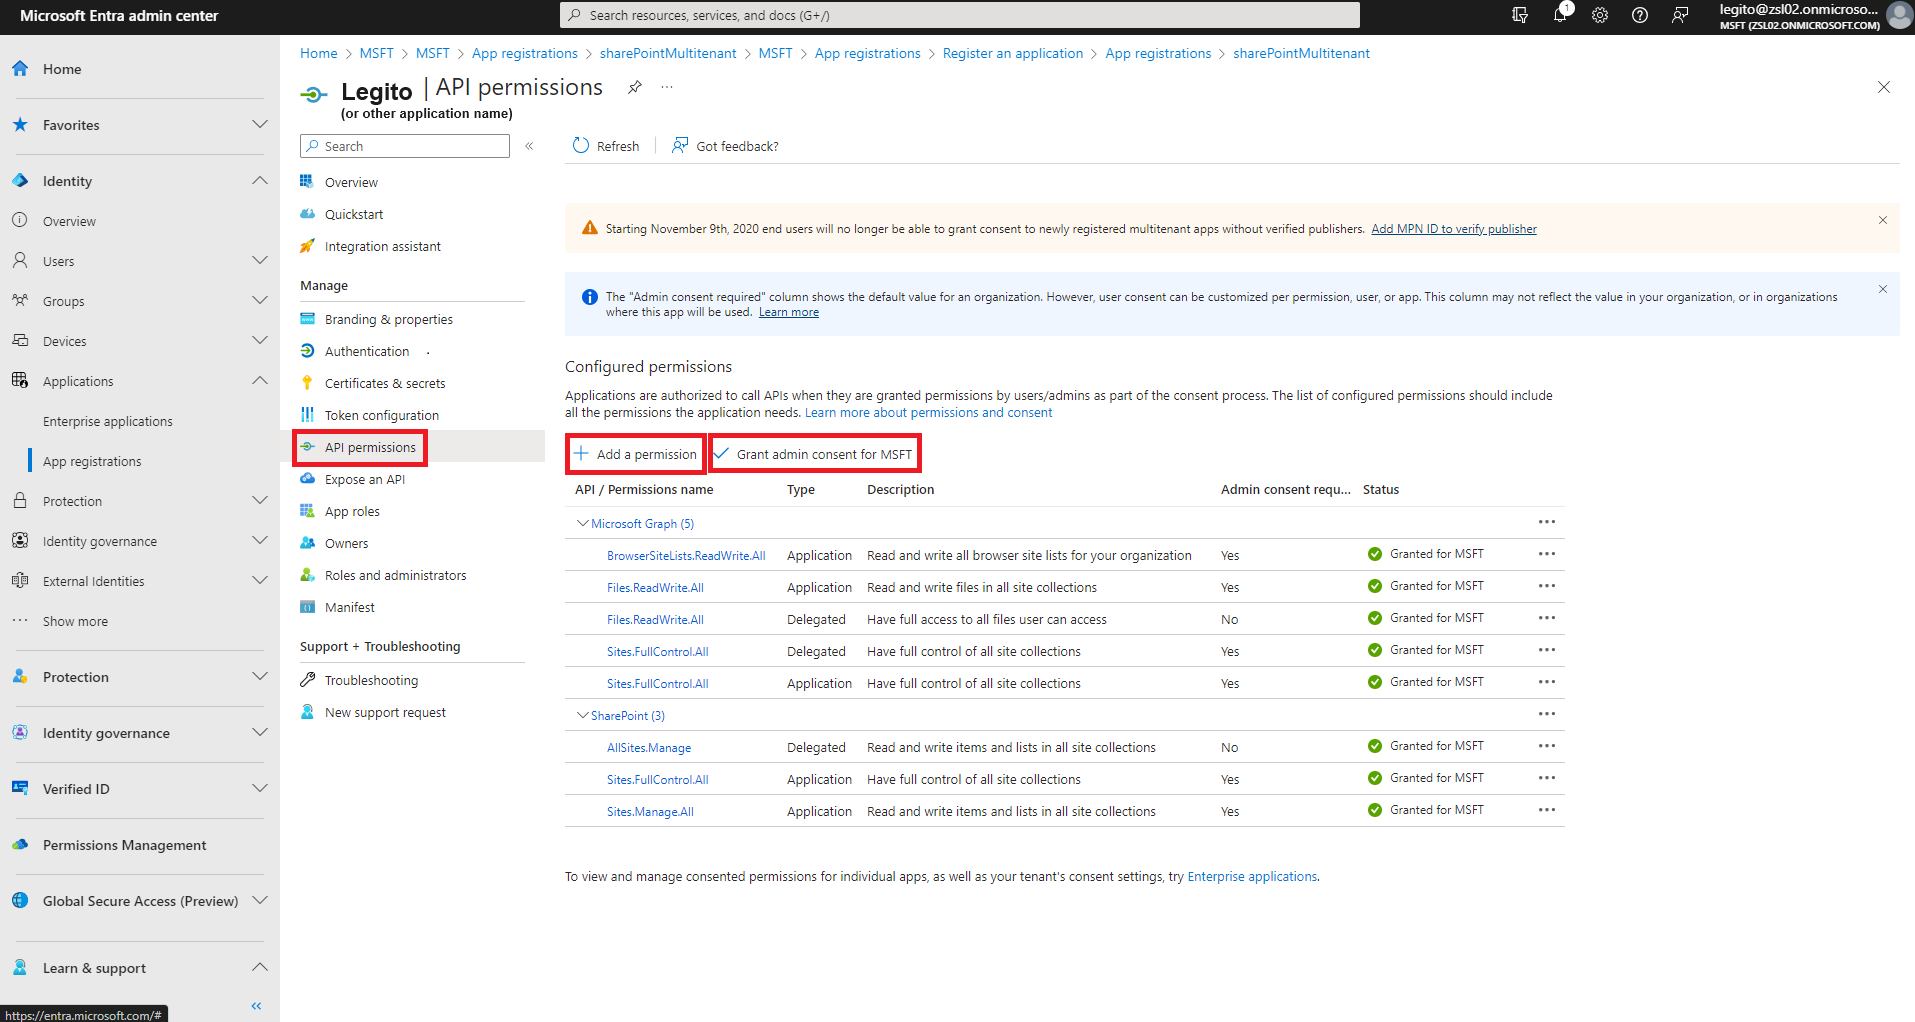Image resolution: width=1915 pixels, height=1022 pixels.
Task: Open row menu for Delegated Files.ReadWrite.All
Action: 1547,618
